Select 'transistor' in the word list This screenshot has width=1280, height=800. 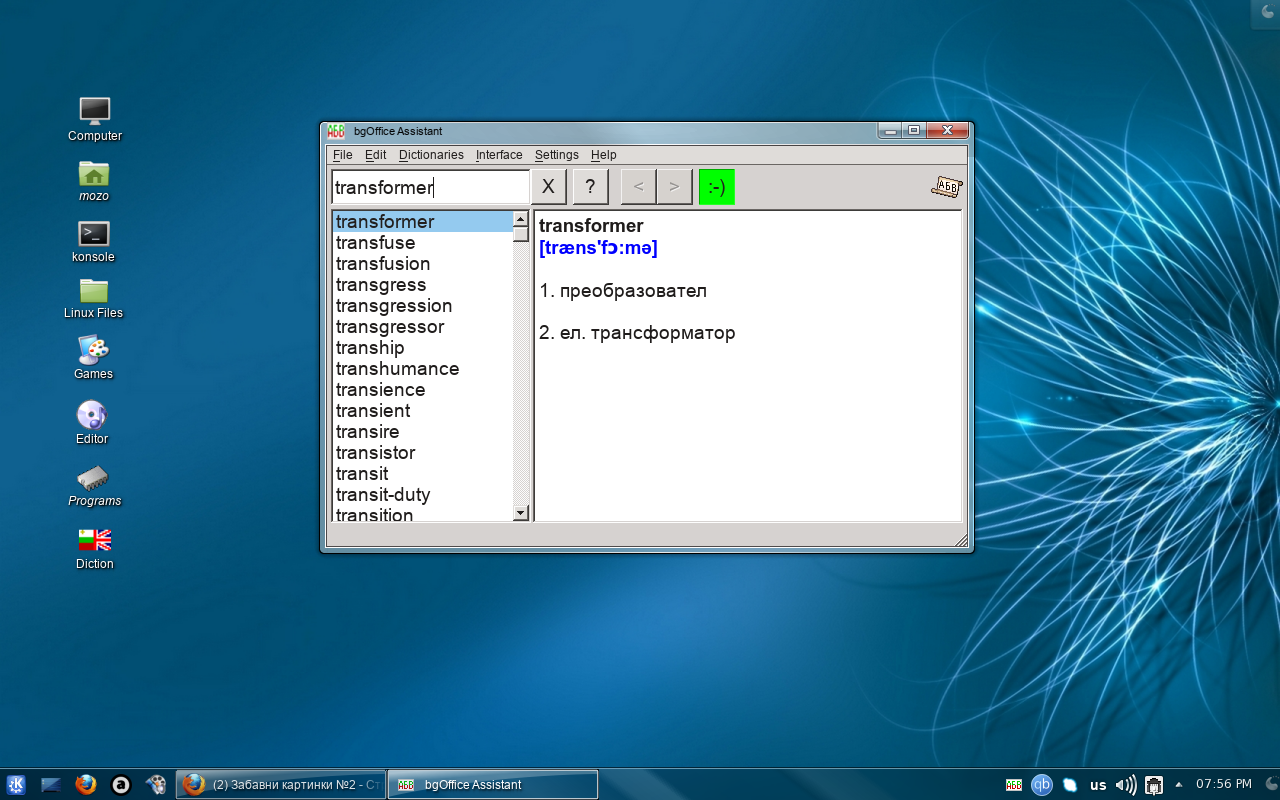[422, 453]
